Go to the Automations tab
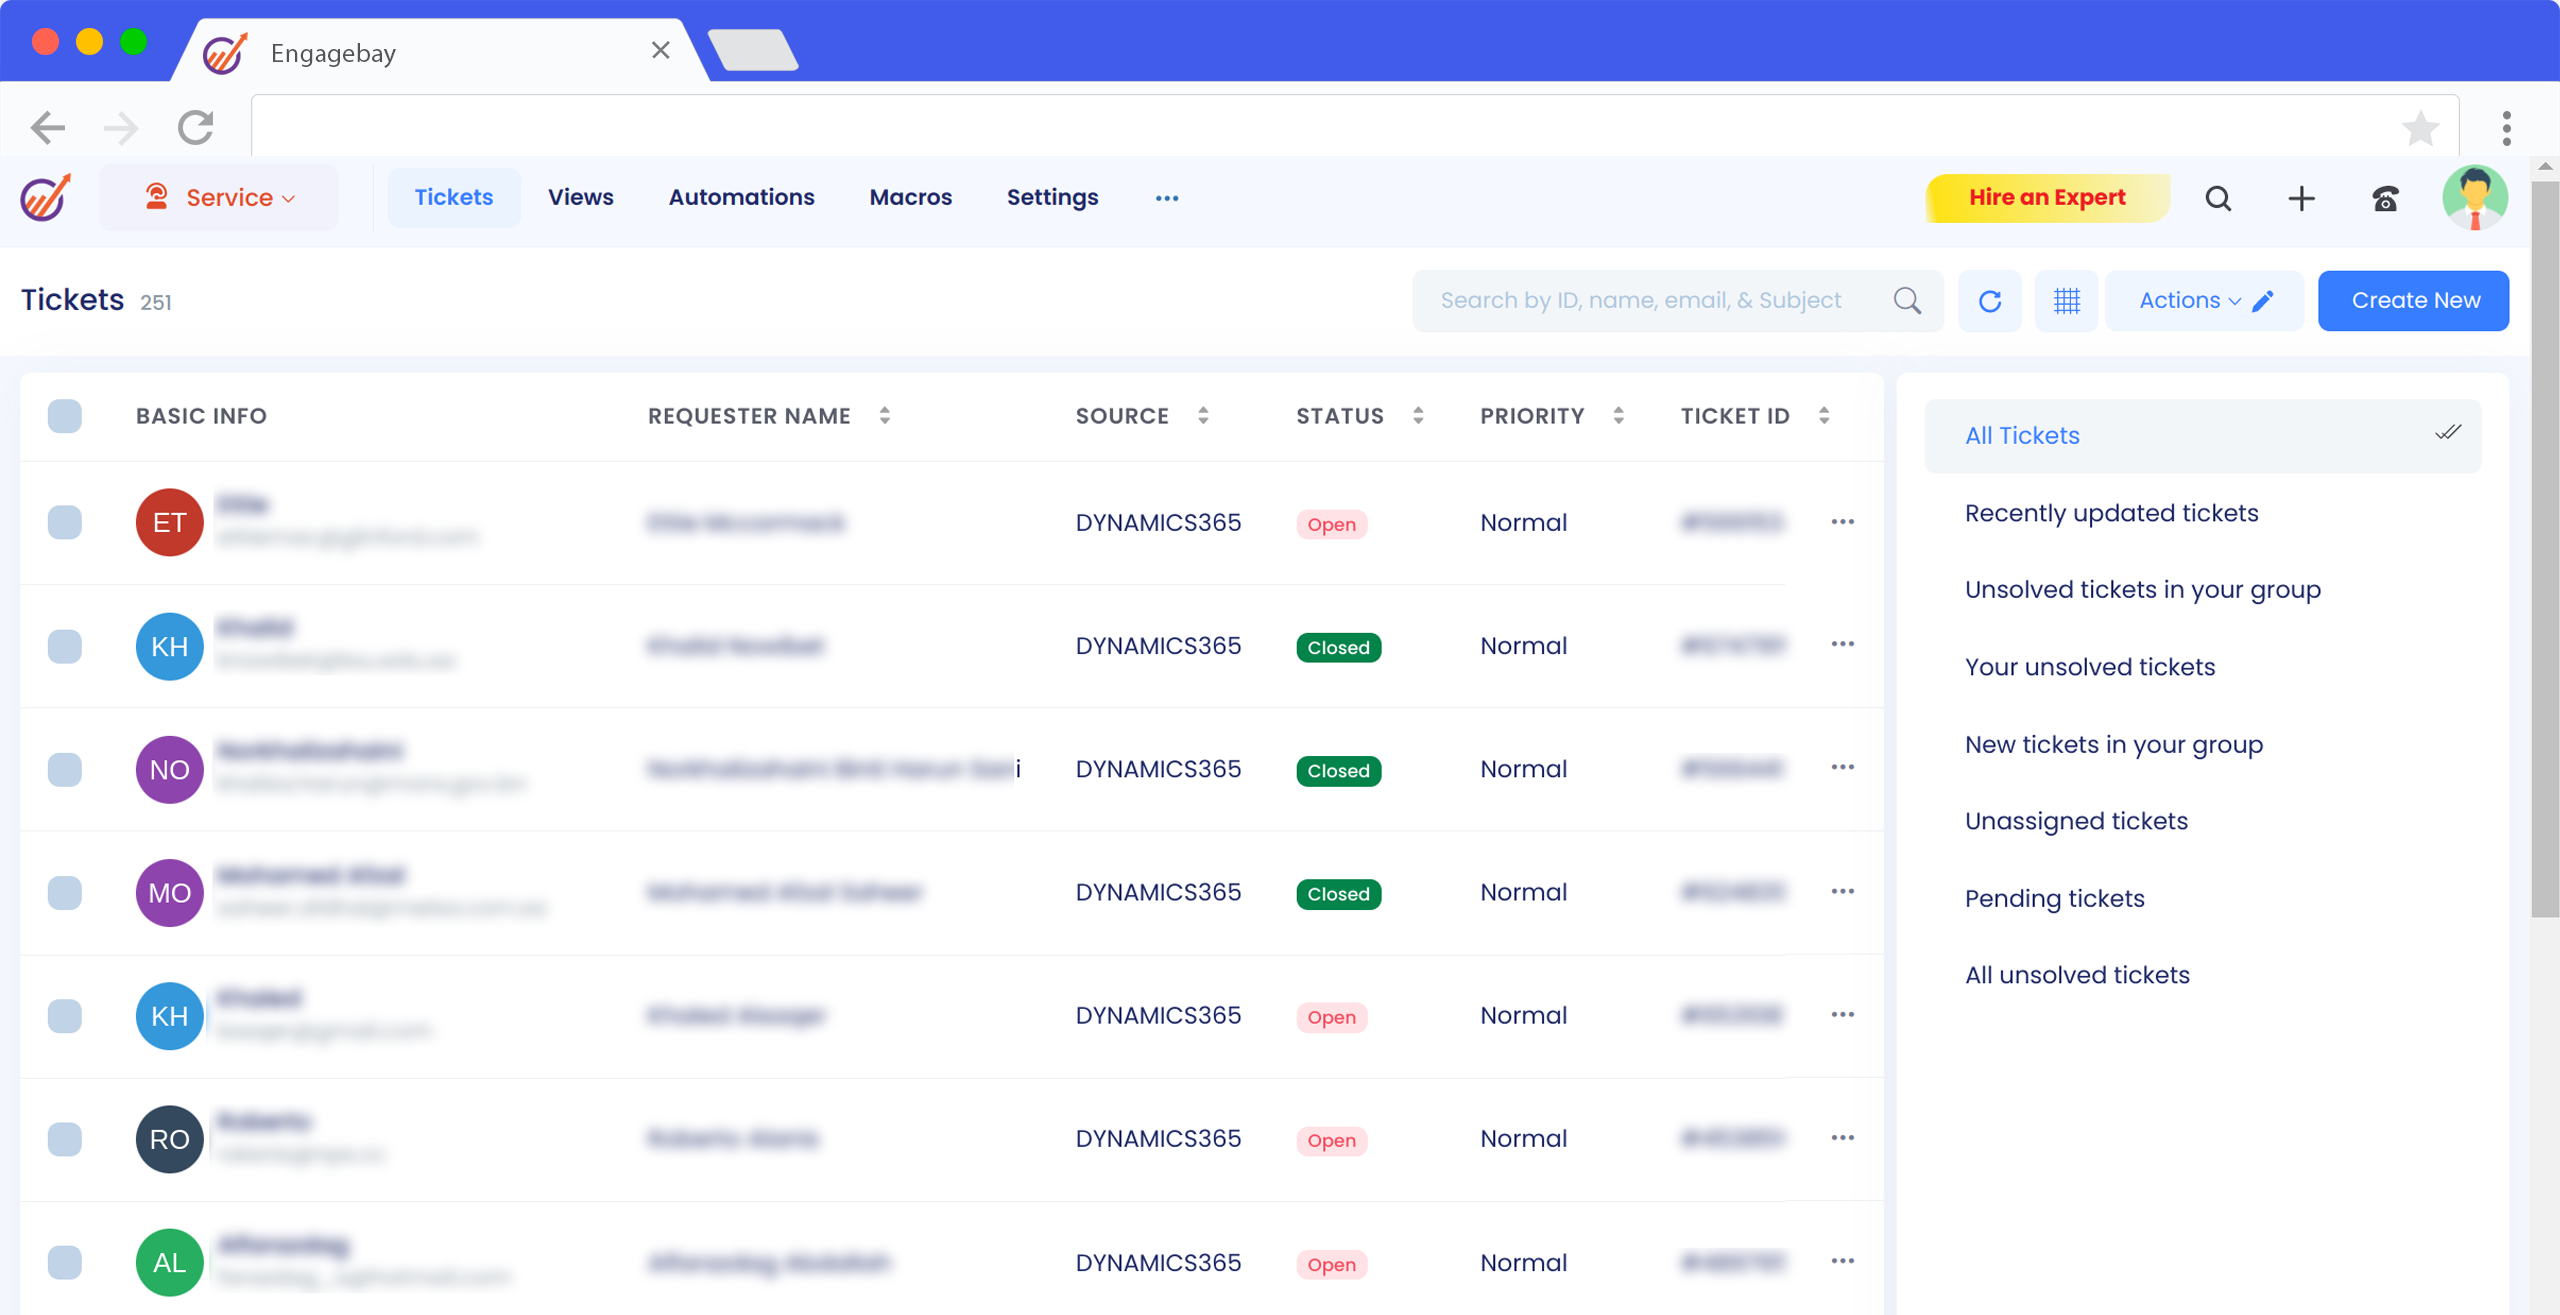Viewport: 2560px width, 1315px height. pyautogui.click(x=741, y=198)
